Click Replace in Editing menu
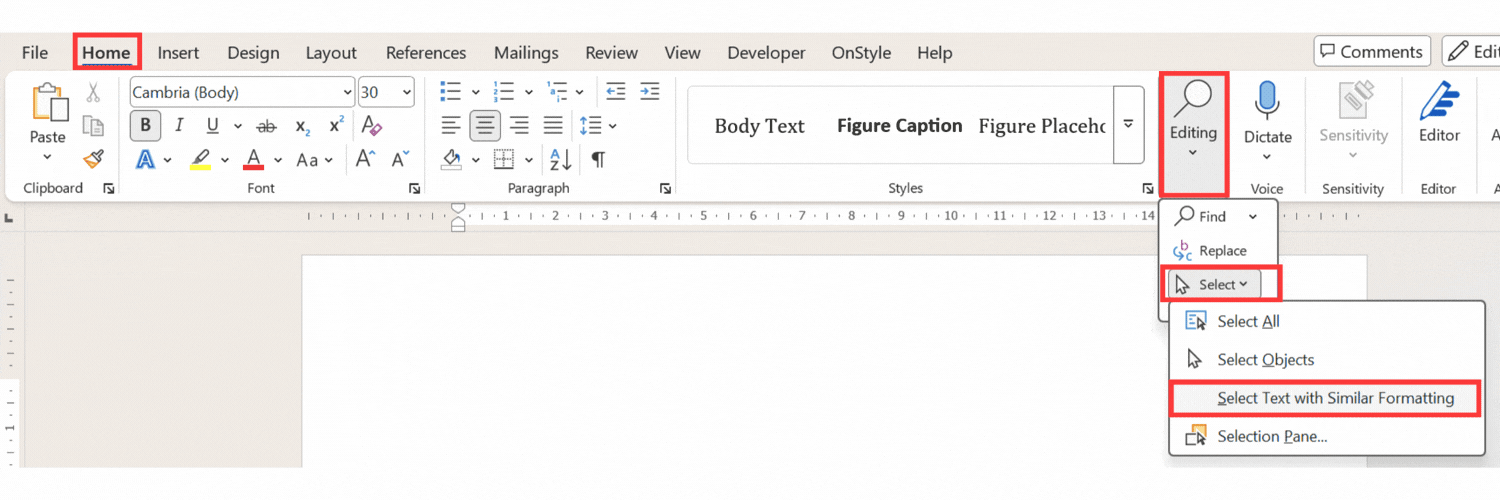The image size is (1500, 500). pyautogui.click(x=1211, y=251)
